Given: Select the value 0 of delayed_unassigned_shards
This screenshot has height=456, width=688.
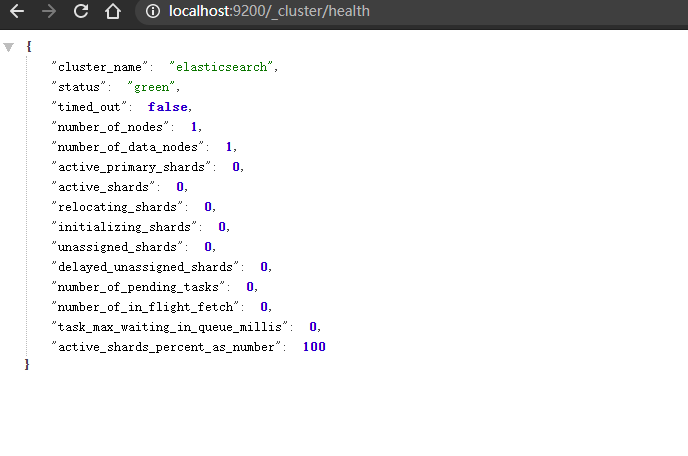Looking at the screenshot, I should click(x=264, y=267).
